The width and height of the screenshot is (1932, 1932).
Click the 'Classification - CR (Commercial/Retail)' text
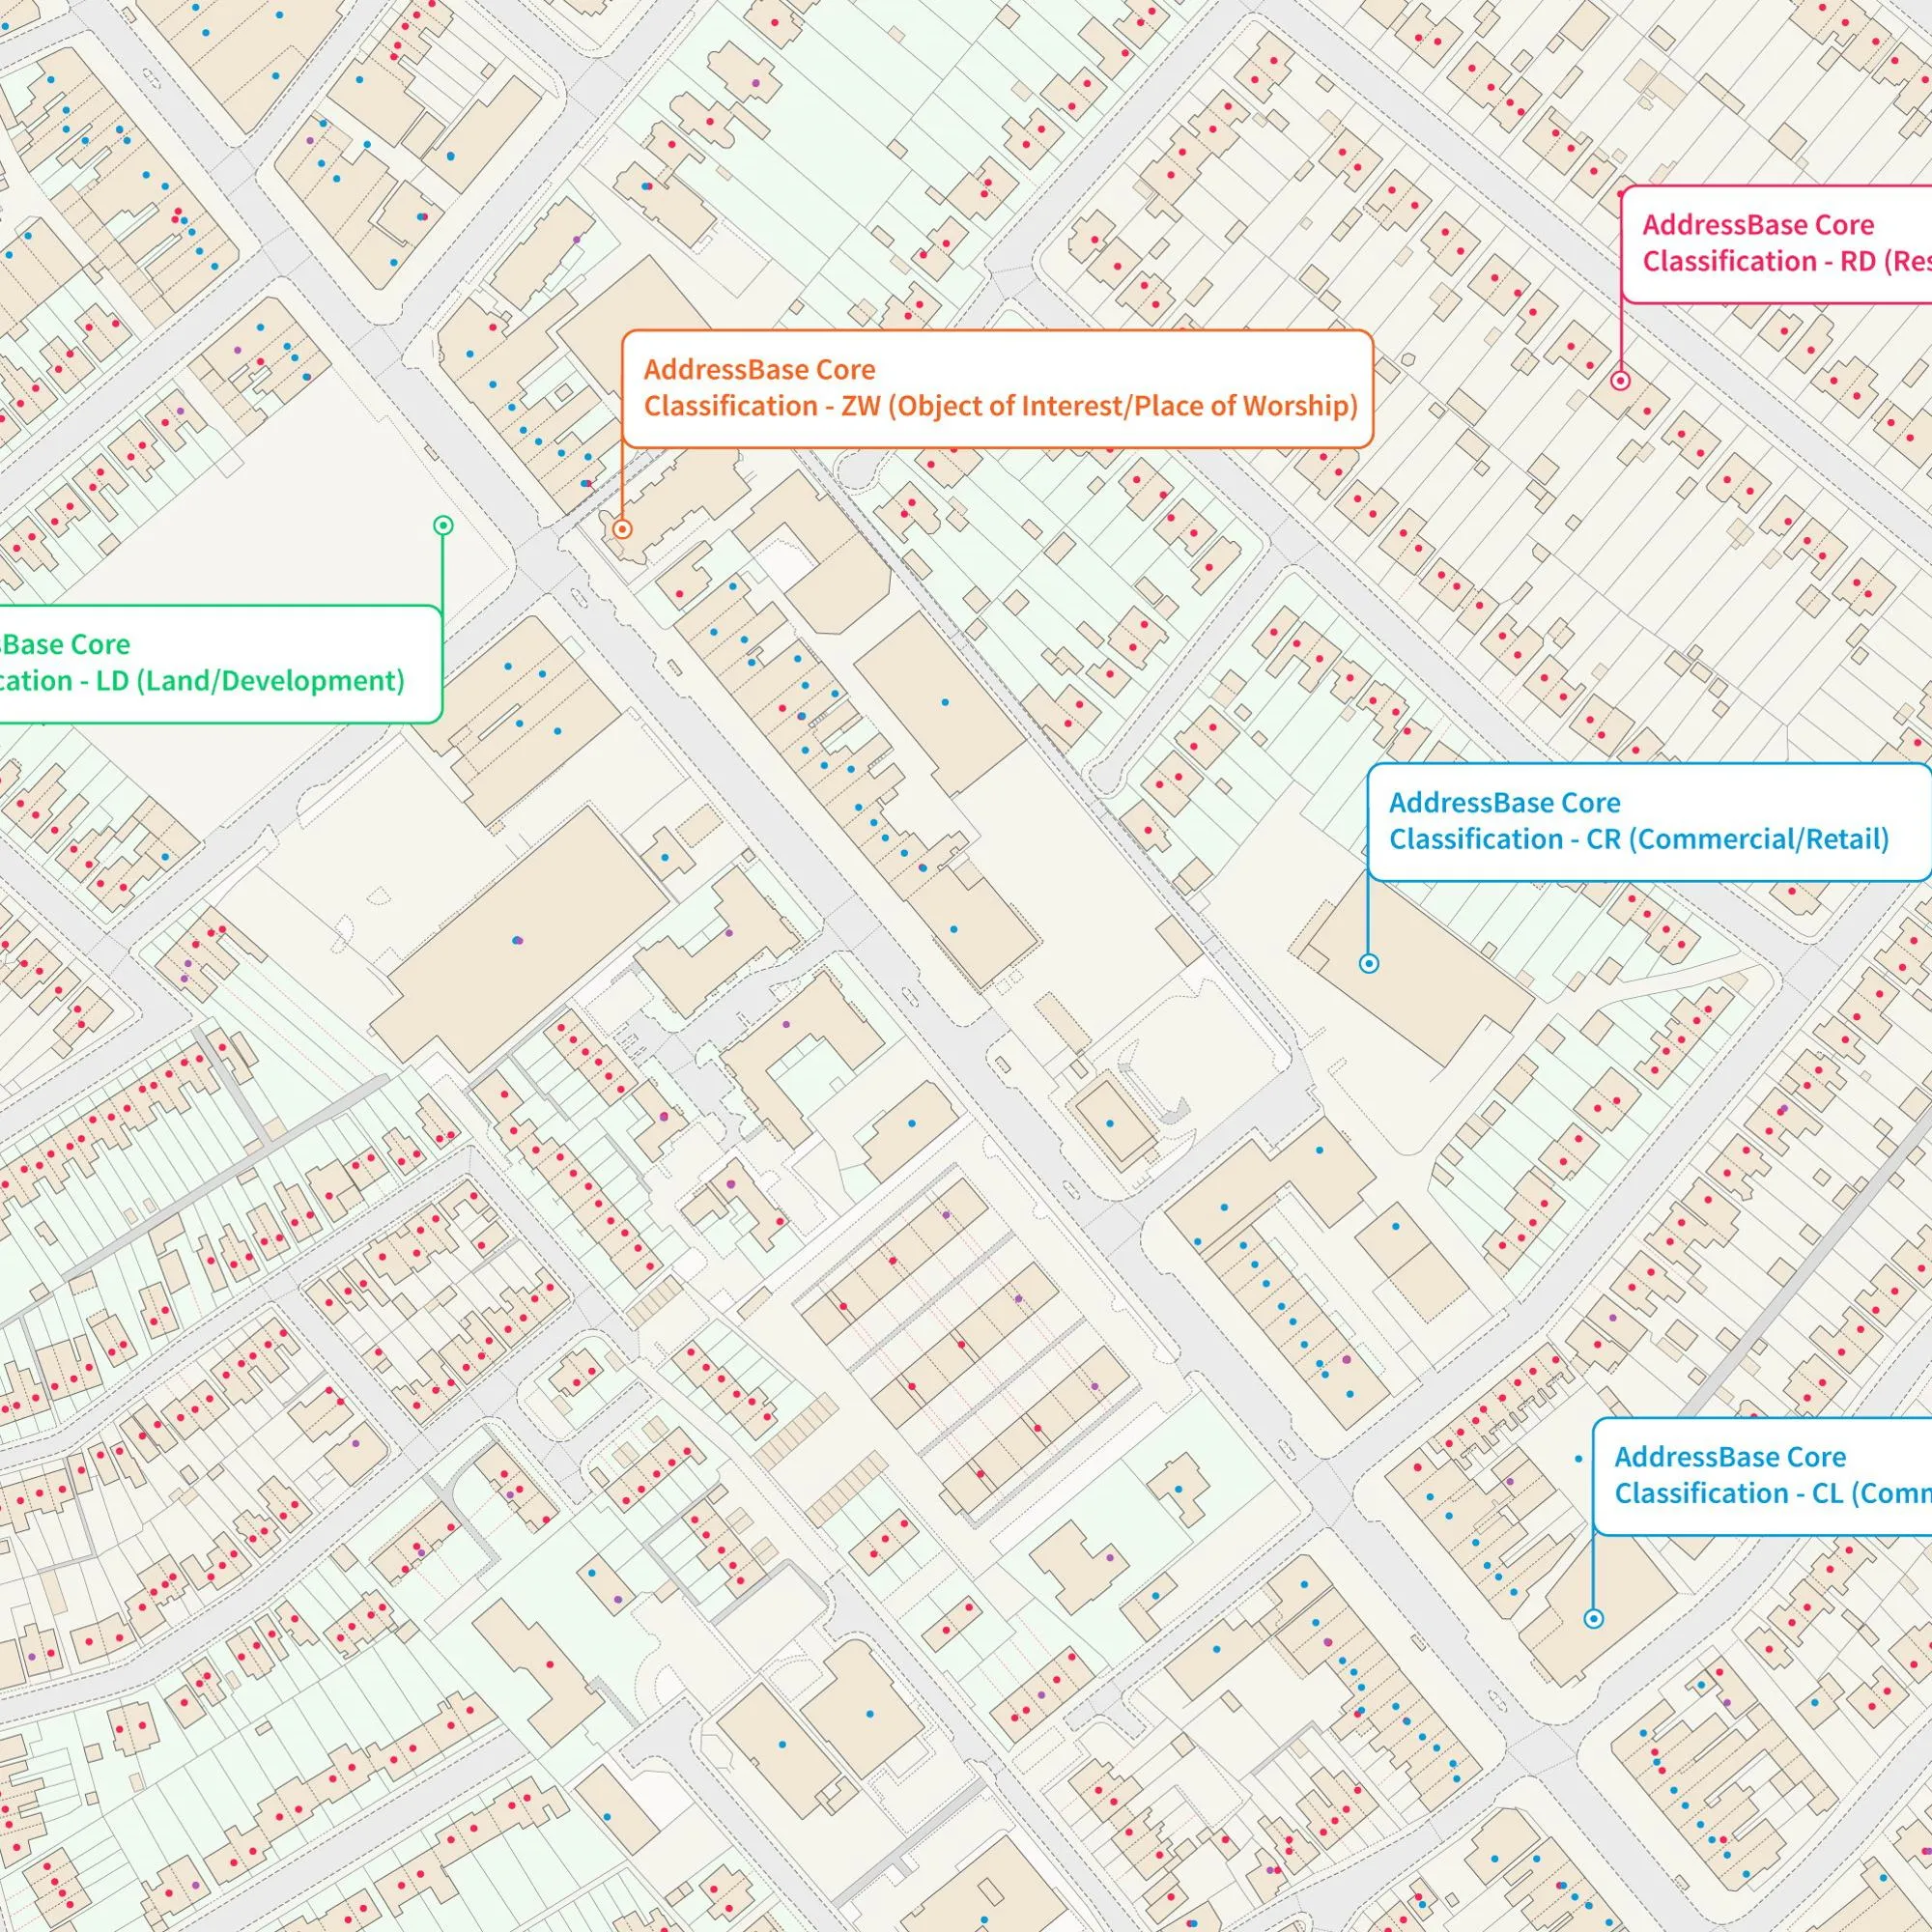tap(1638, 839)
